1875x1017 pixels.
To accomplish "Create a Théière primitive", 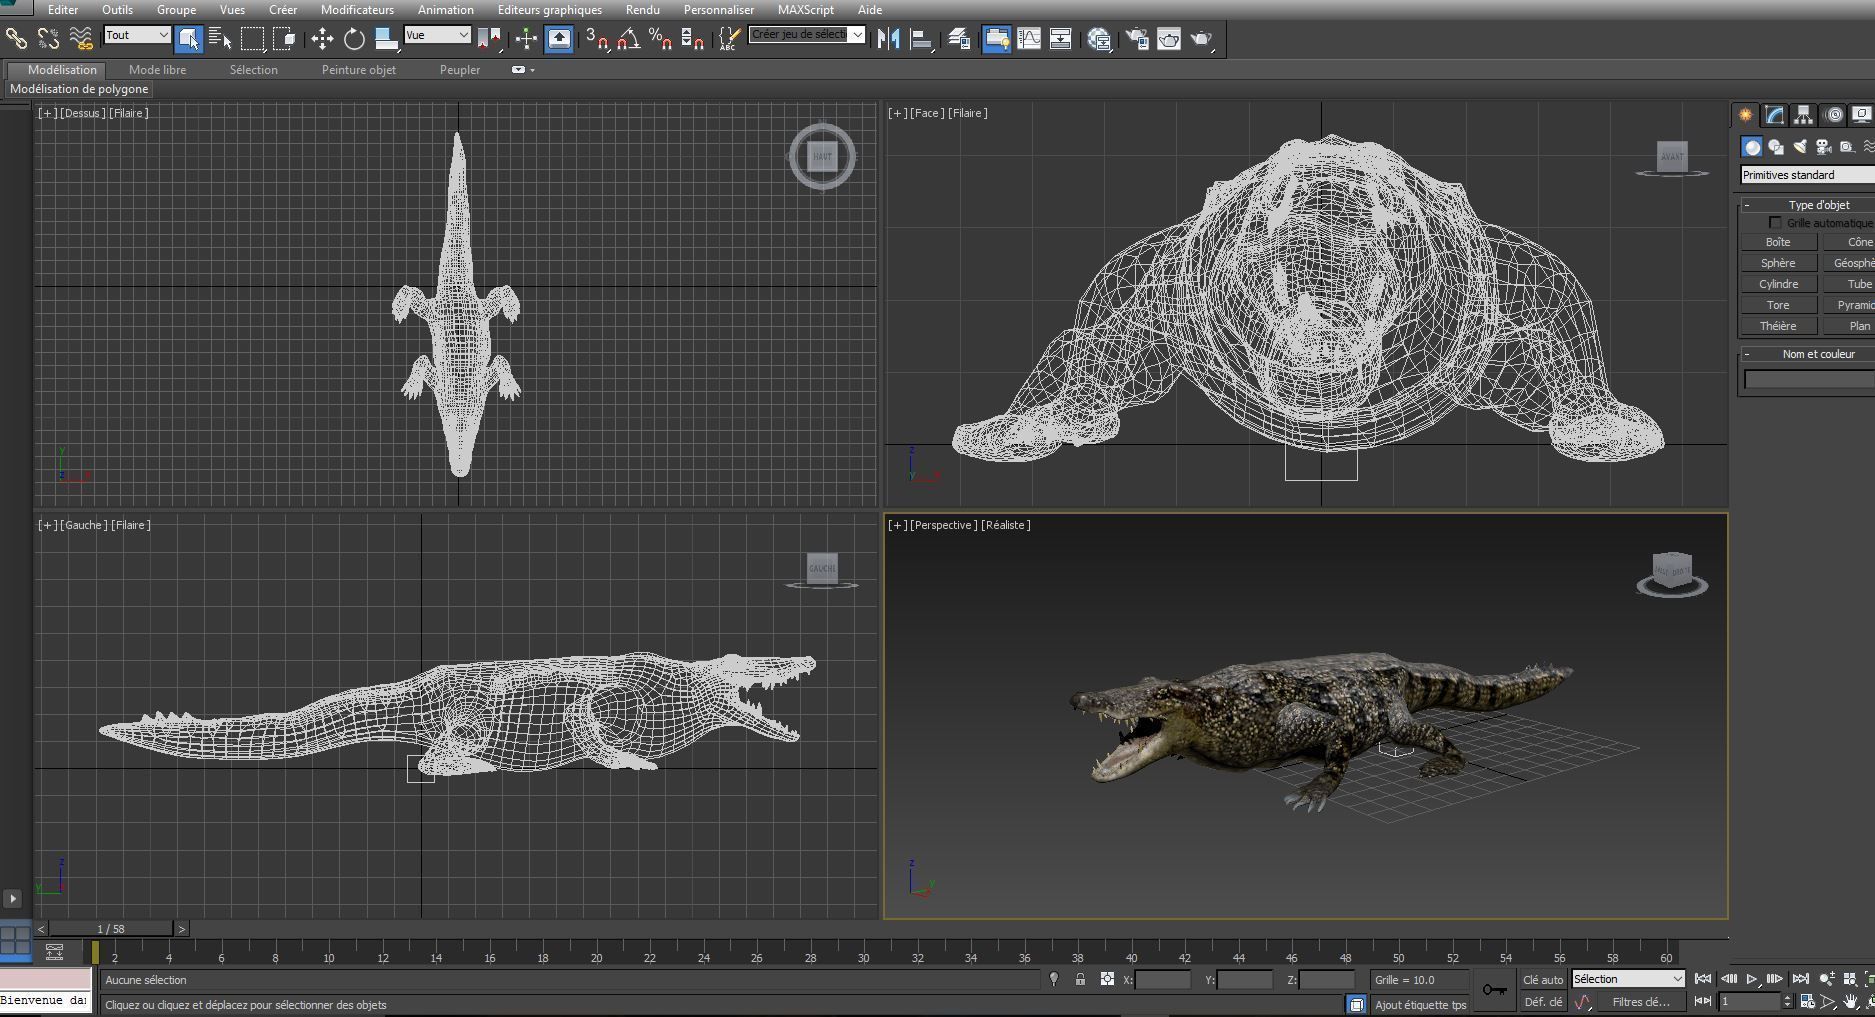I will point(1778,326).
